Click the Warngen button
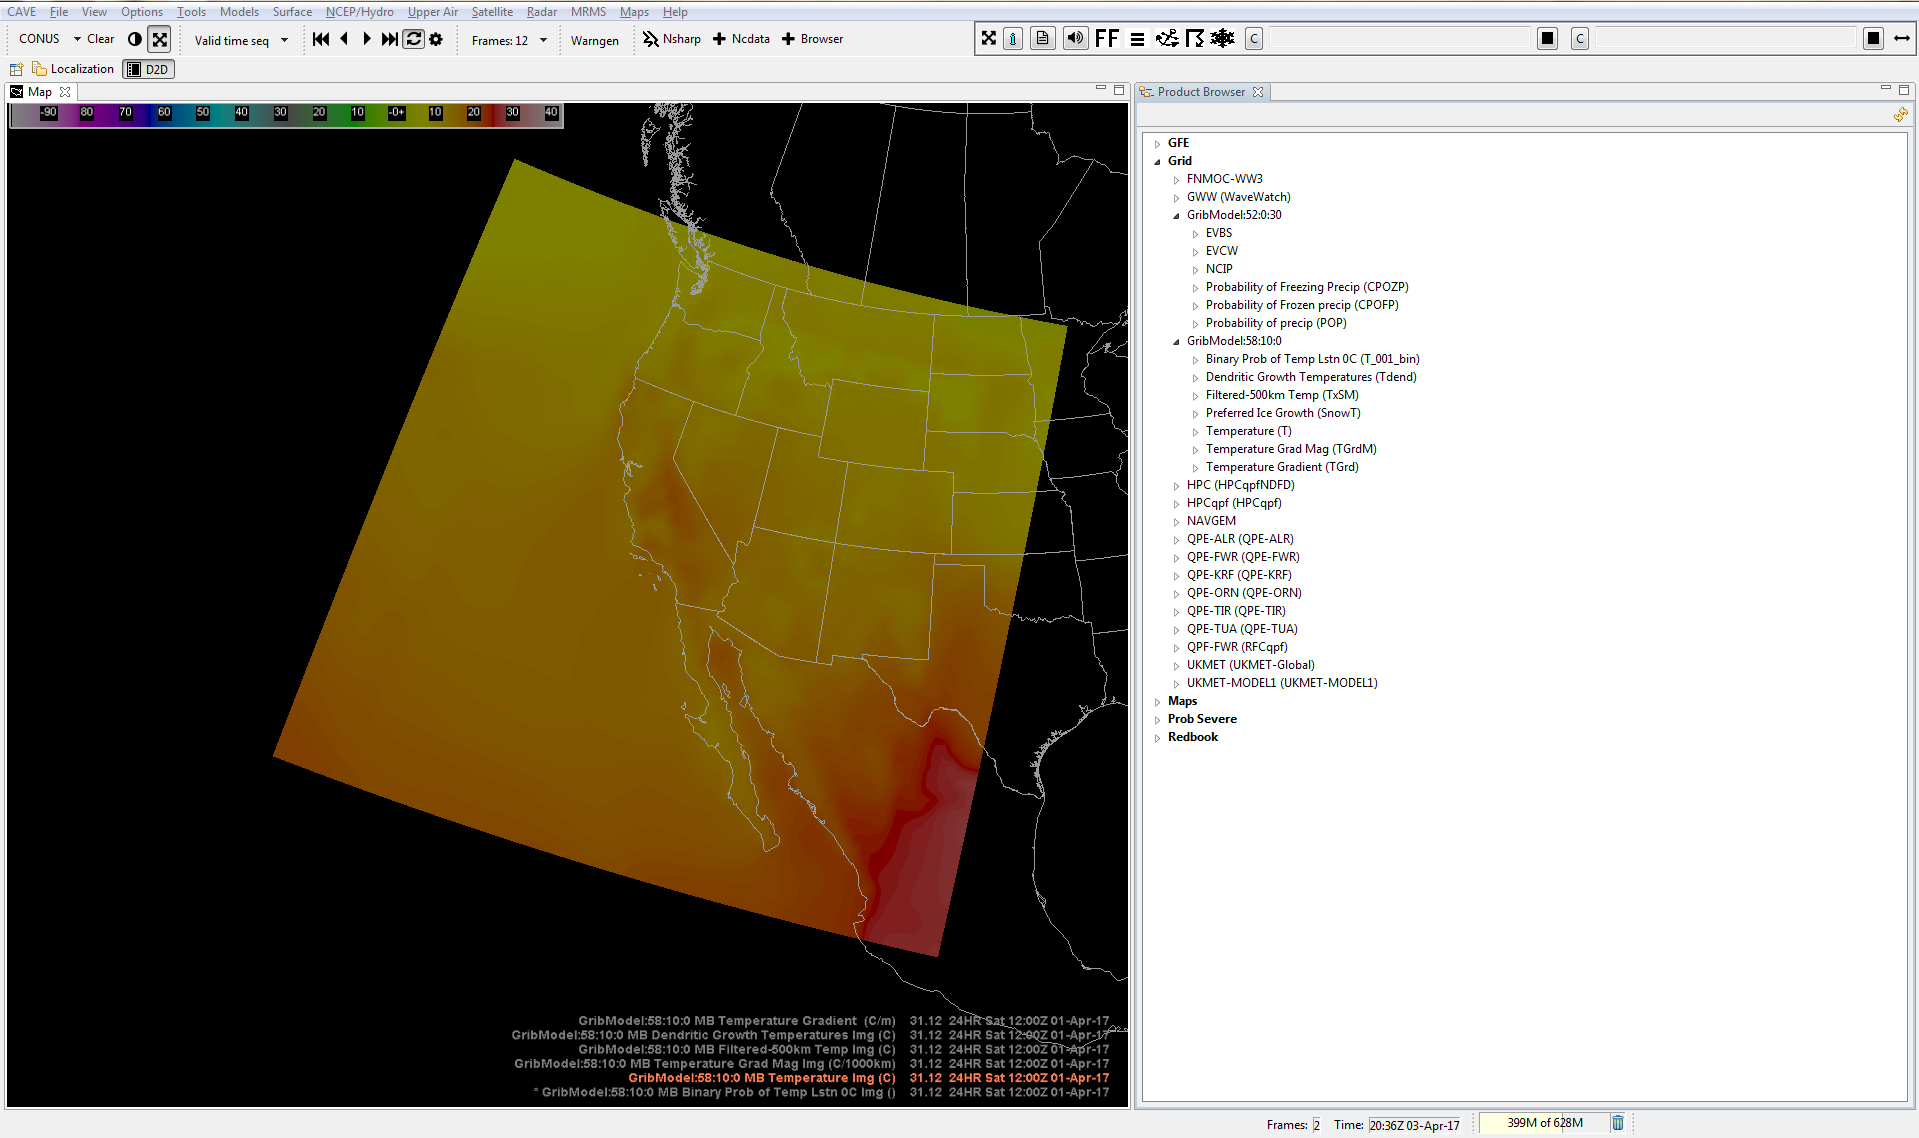Viewport: 1919px width, 1138px height. click(x=594, y=40)
